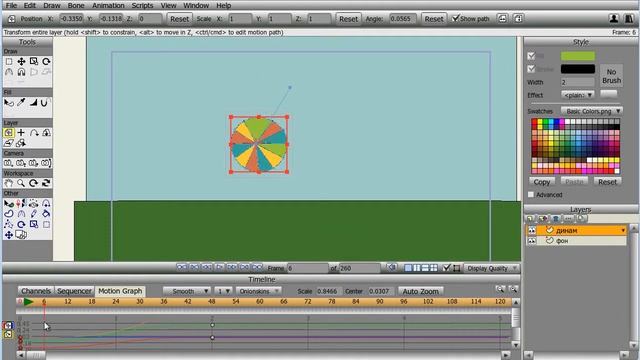Pick the Pan Workspace hand tool
The width and height of the screenshot is (640, 360).
pyautogui.click(x=9, y=183)
